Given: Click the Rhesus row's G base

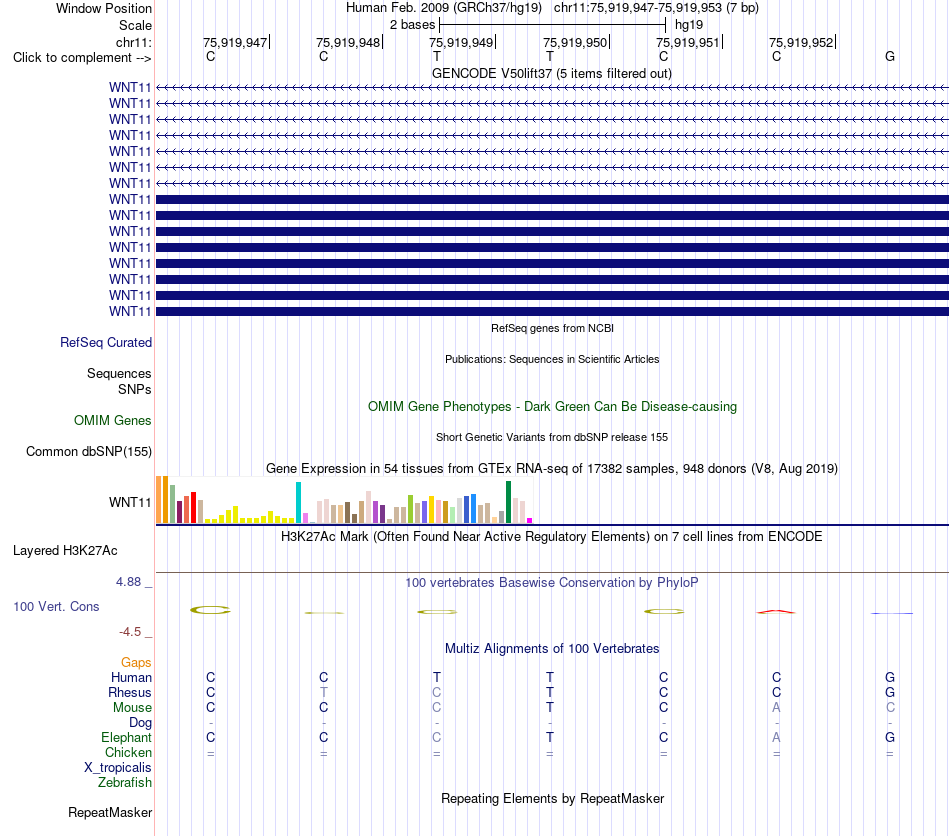Looking at the screenshot, I should tap(889, 692).
